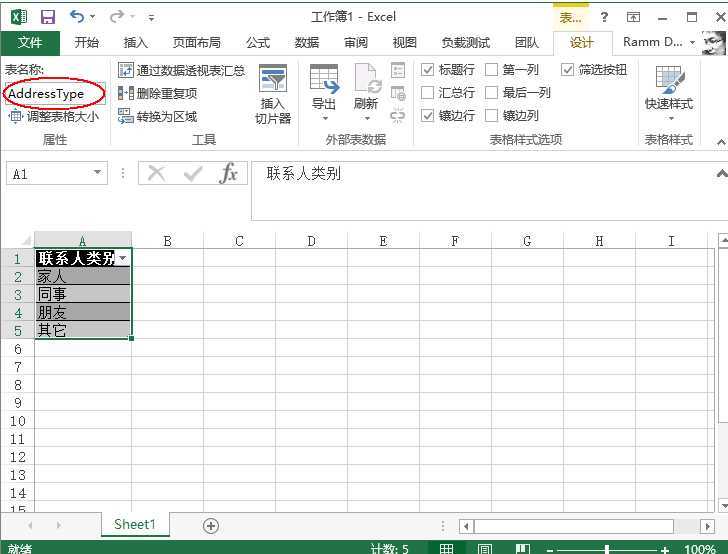Undo the last action

(76, 17)
